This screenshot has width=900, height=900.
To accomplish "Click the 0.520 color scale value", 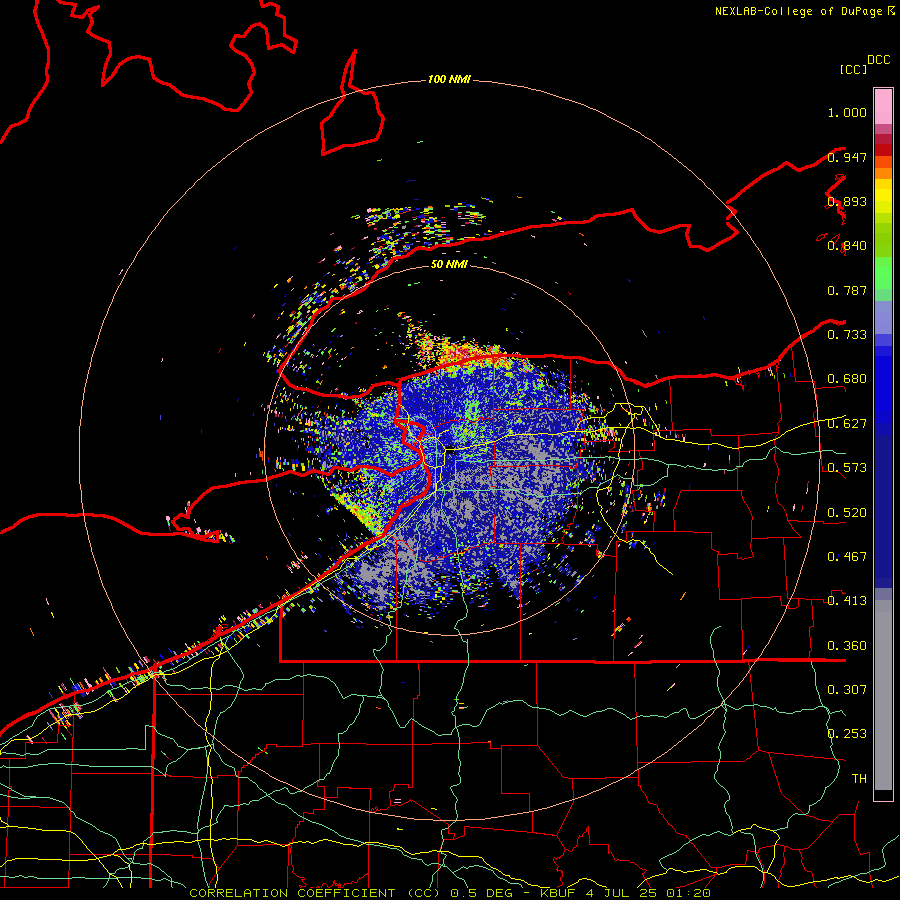I will tap(847, 513).
